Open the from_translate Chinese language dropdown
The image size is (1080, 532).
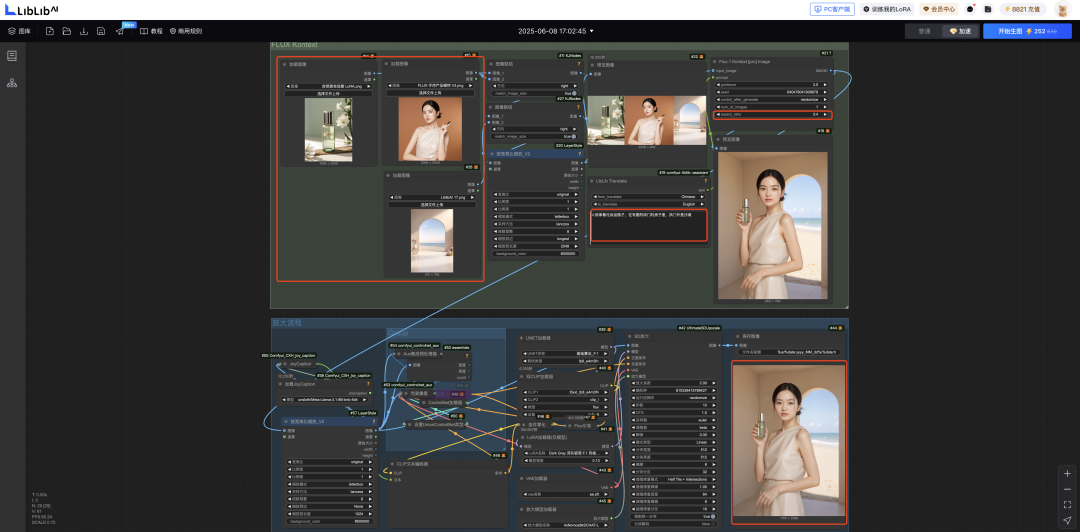coord(648,196)
